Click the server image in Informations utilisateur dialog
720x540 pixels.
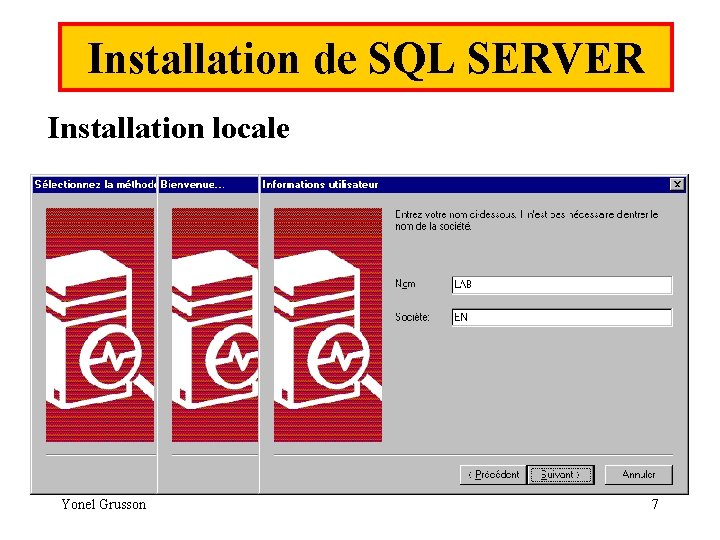pos(328,325)
